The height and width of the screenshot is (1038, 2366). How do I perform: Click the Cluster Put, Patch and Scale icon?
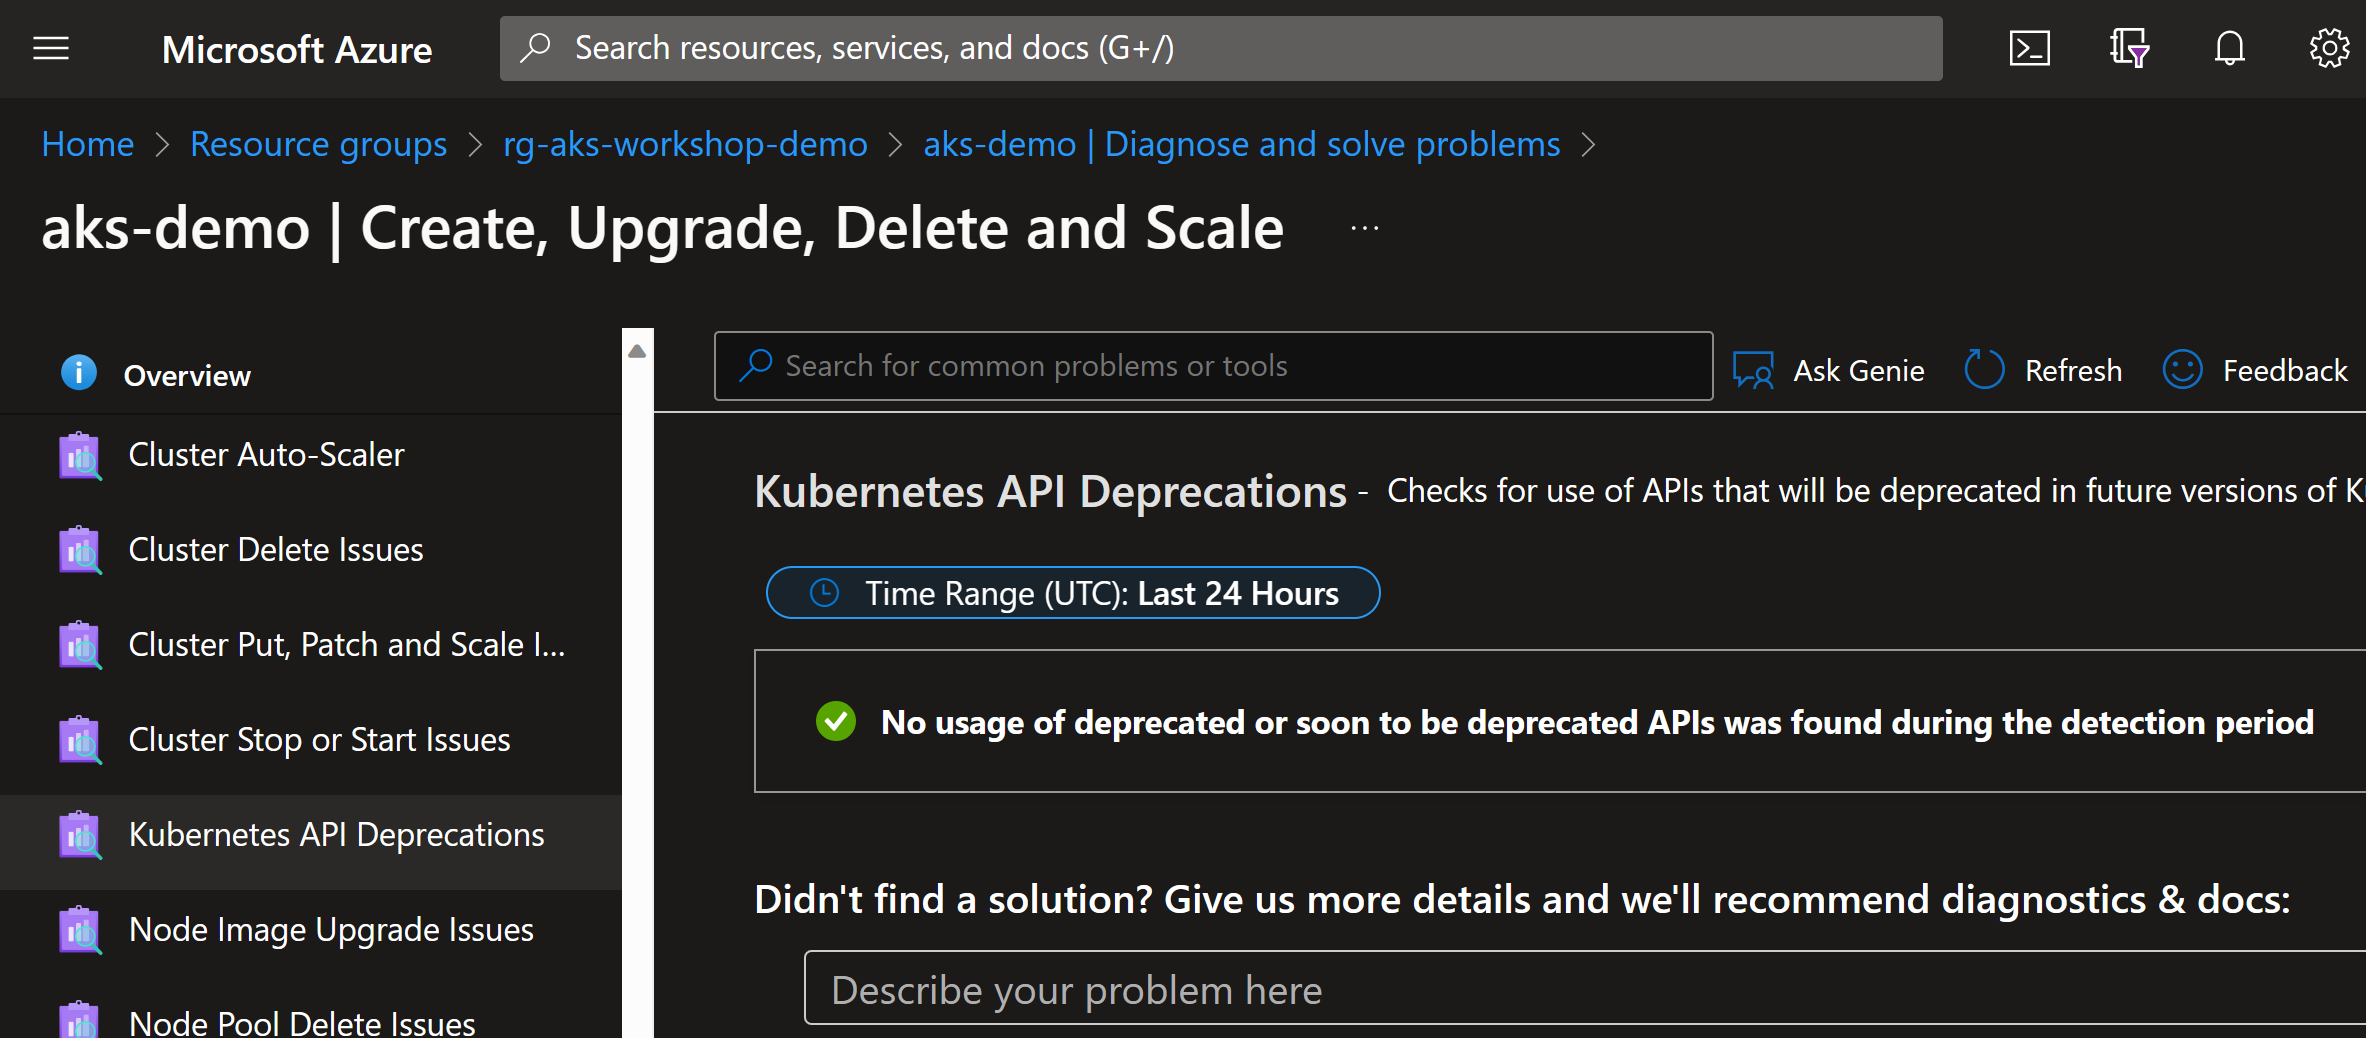pyautogui.click(x=80, y=646)
